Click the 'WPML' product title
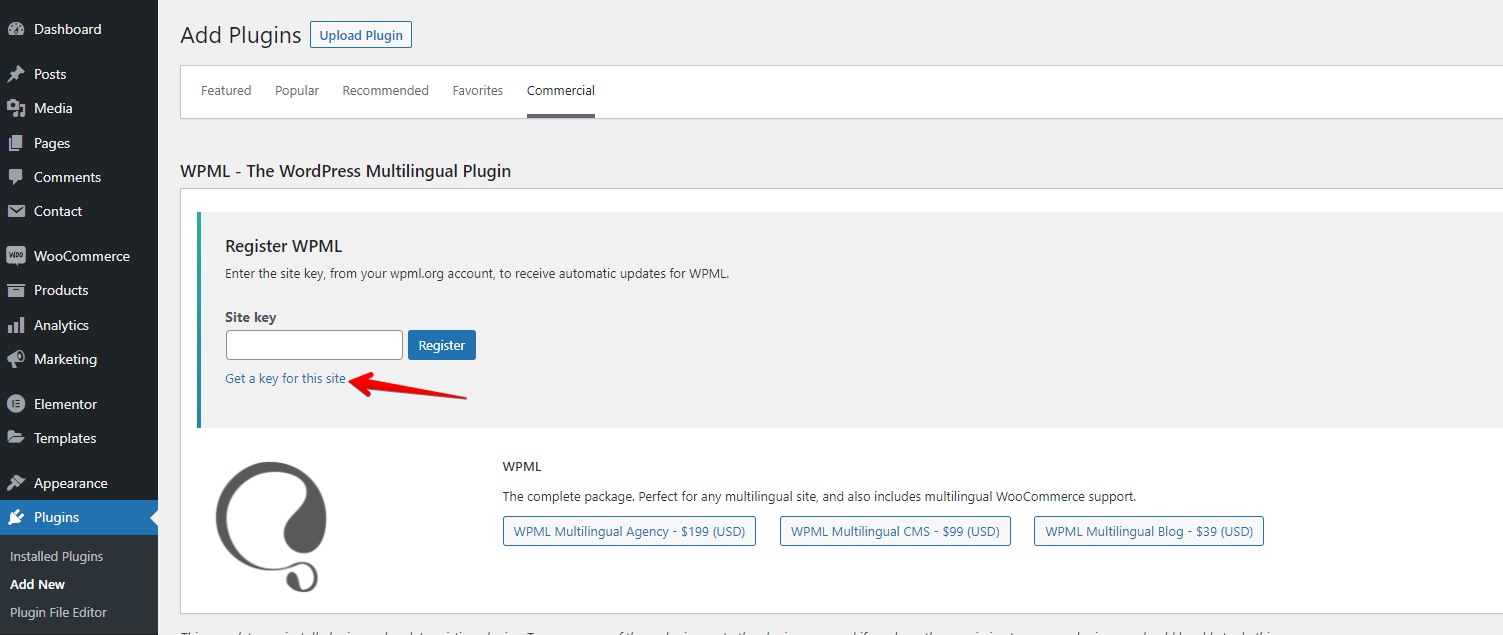This screenshot has width=1503, height=635. (x=522, y=466)
